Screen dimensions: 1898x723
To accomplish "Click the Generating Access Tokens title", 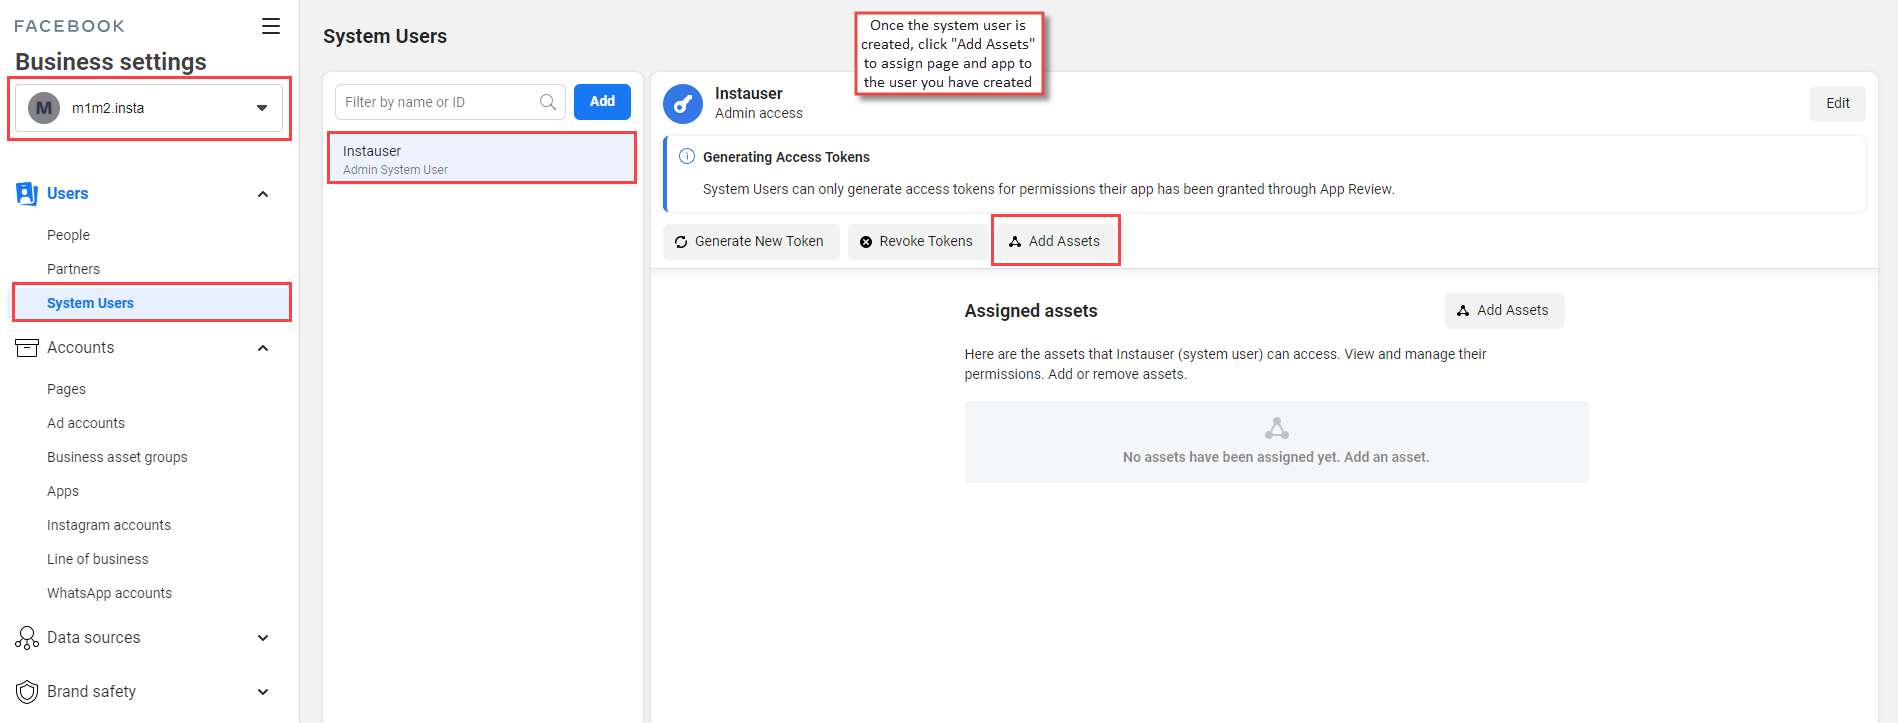I will [786, 157].
